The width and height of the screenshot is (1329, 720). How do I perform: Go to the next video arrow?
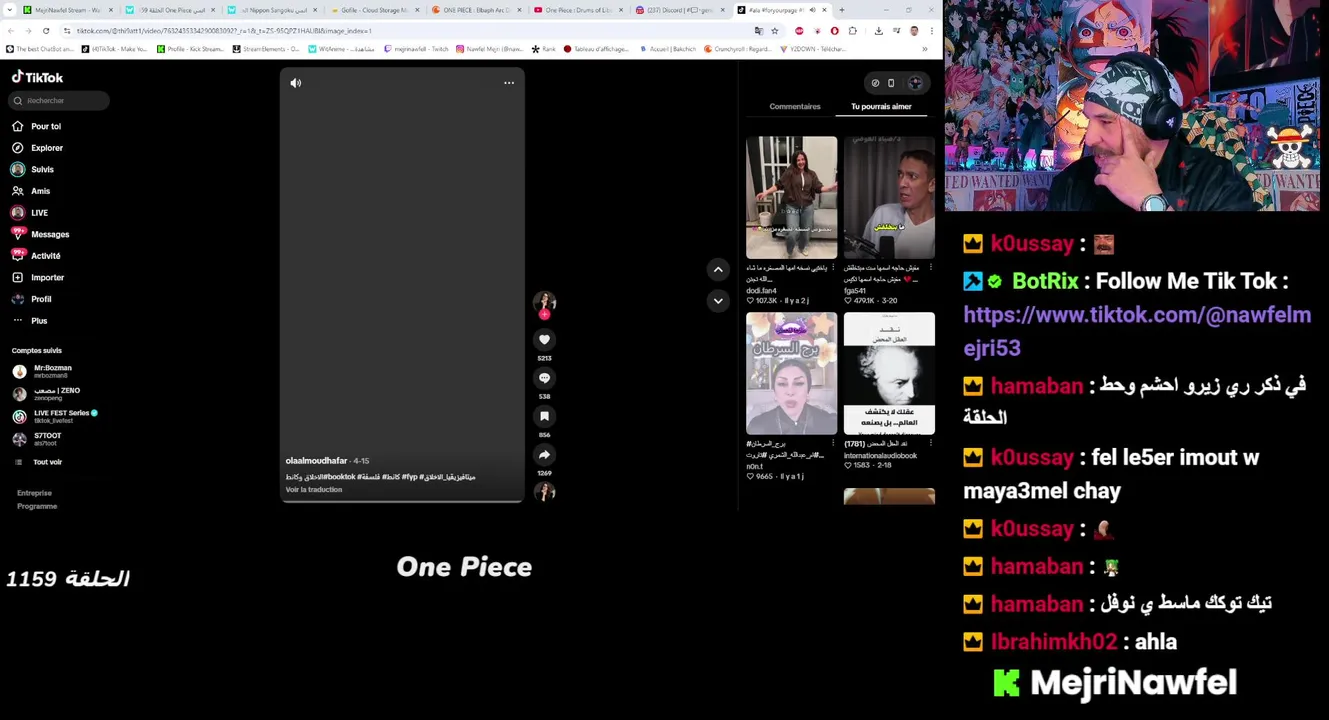click(x=718, y=301)
